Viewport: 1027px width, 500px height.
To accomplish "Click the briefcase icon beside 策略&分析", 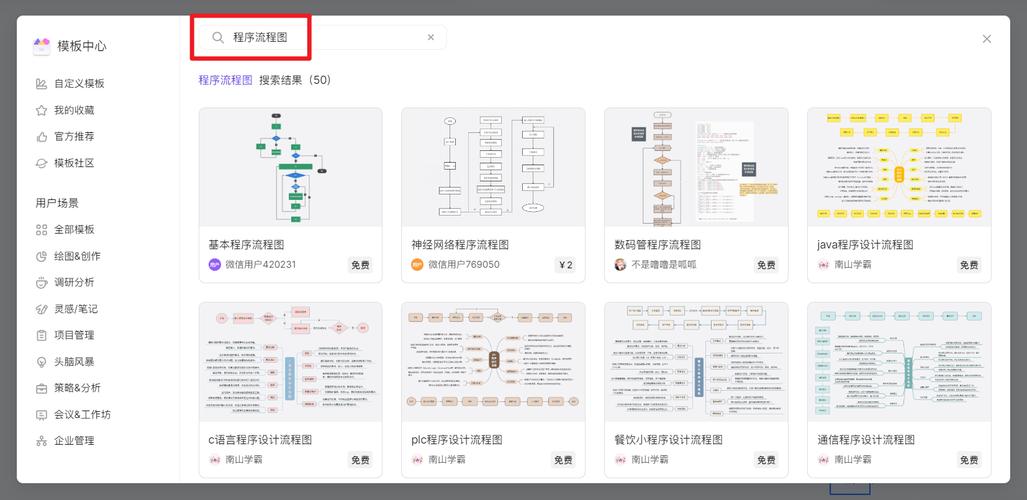I will (41, 388).
